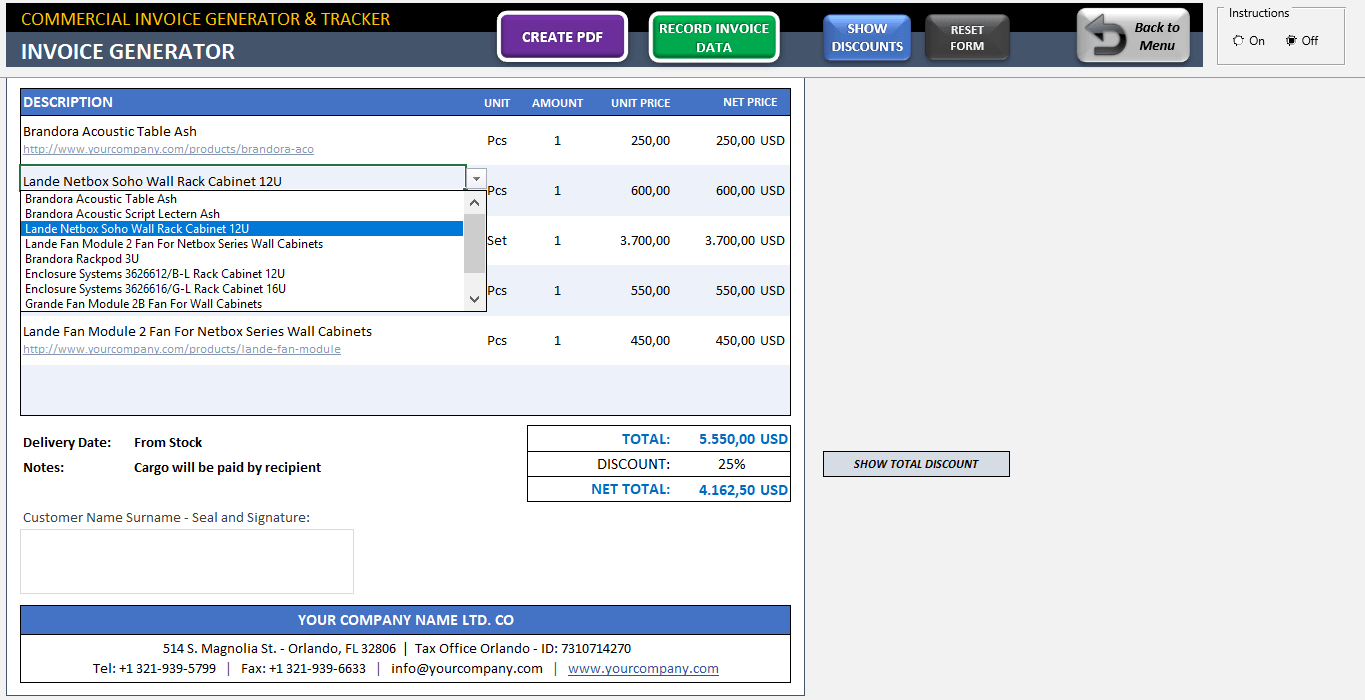This screenshot has width=1365, height=700.
Task: Select Instructions On radio button
Action: point(1239,41)
